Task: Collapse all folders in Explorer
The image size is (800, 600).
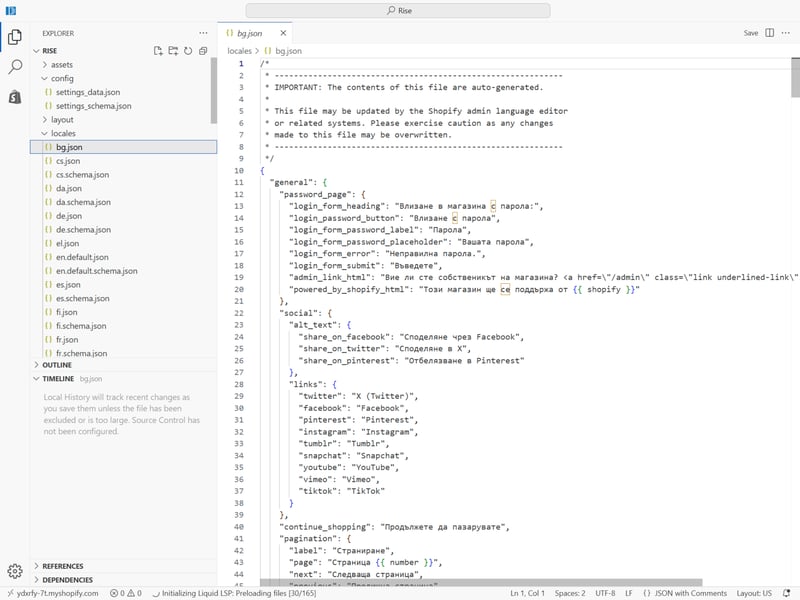Action: point(203,50)
